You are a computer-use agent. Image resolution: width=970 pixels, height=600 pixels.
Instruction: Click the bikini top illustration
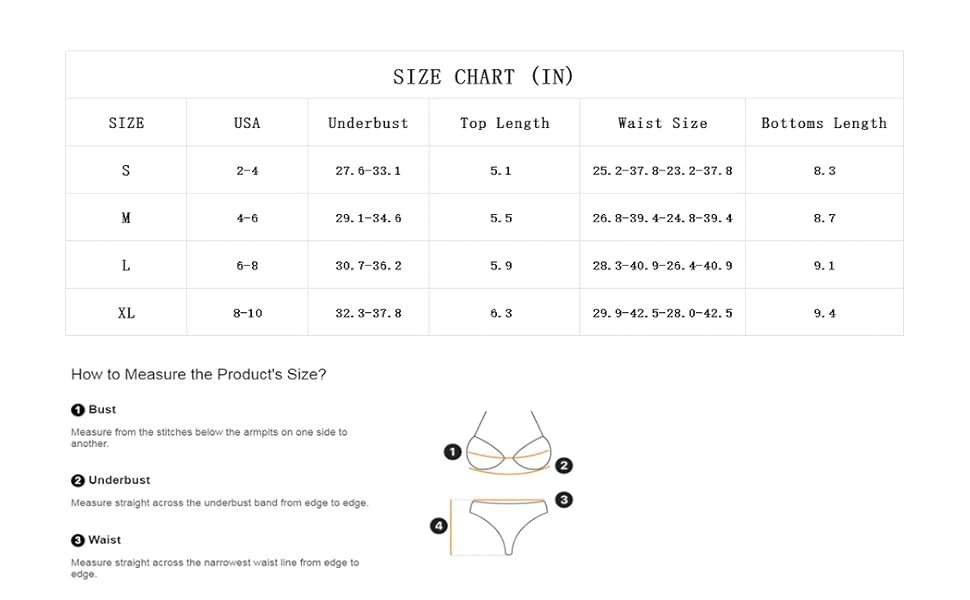point(509,443)
